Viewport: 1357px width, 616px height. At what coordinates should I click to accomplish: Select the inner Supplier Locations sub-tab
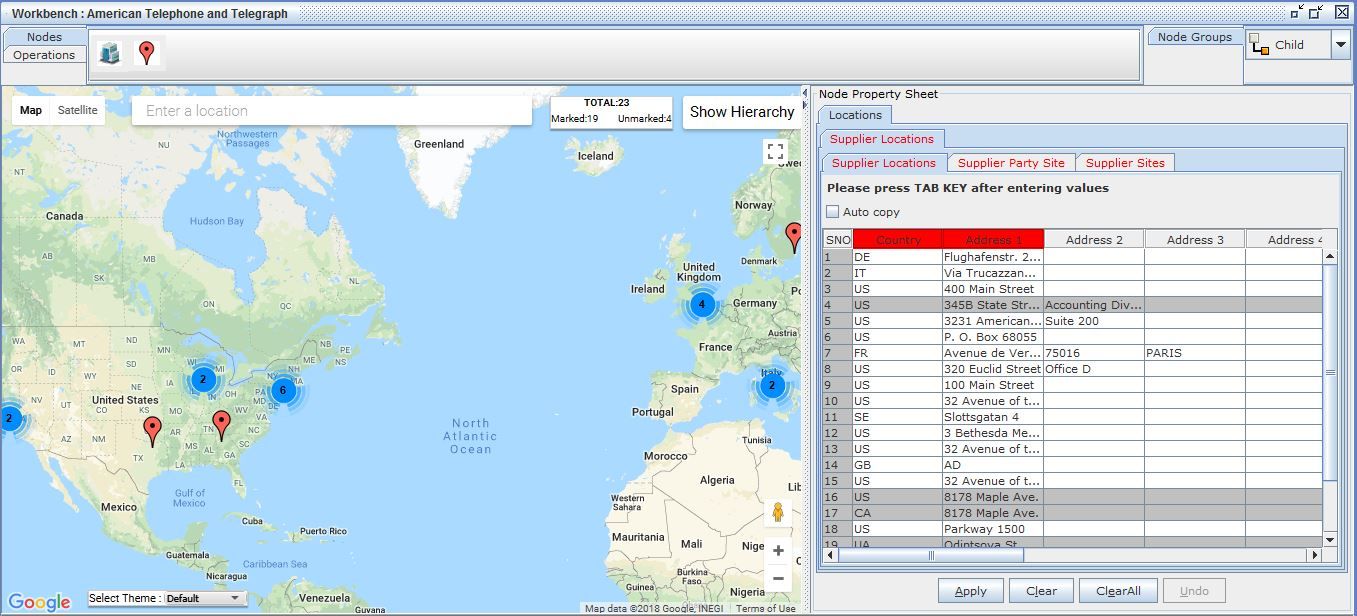[x=883, y=163]
